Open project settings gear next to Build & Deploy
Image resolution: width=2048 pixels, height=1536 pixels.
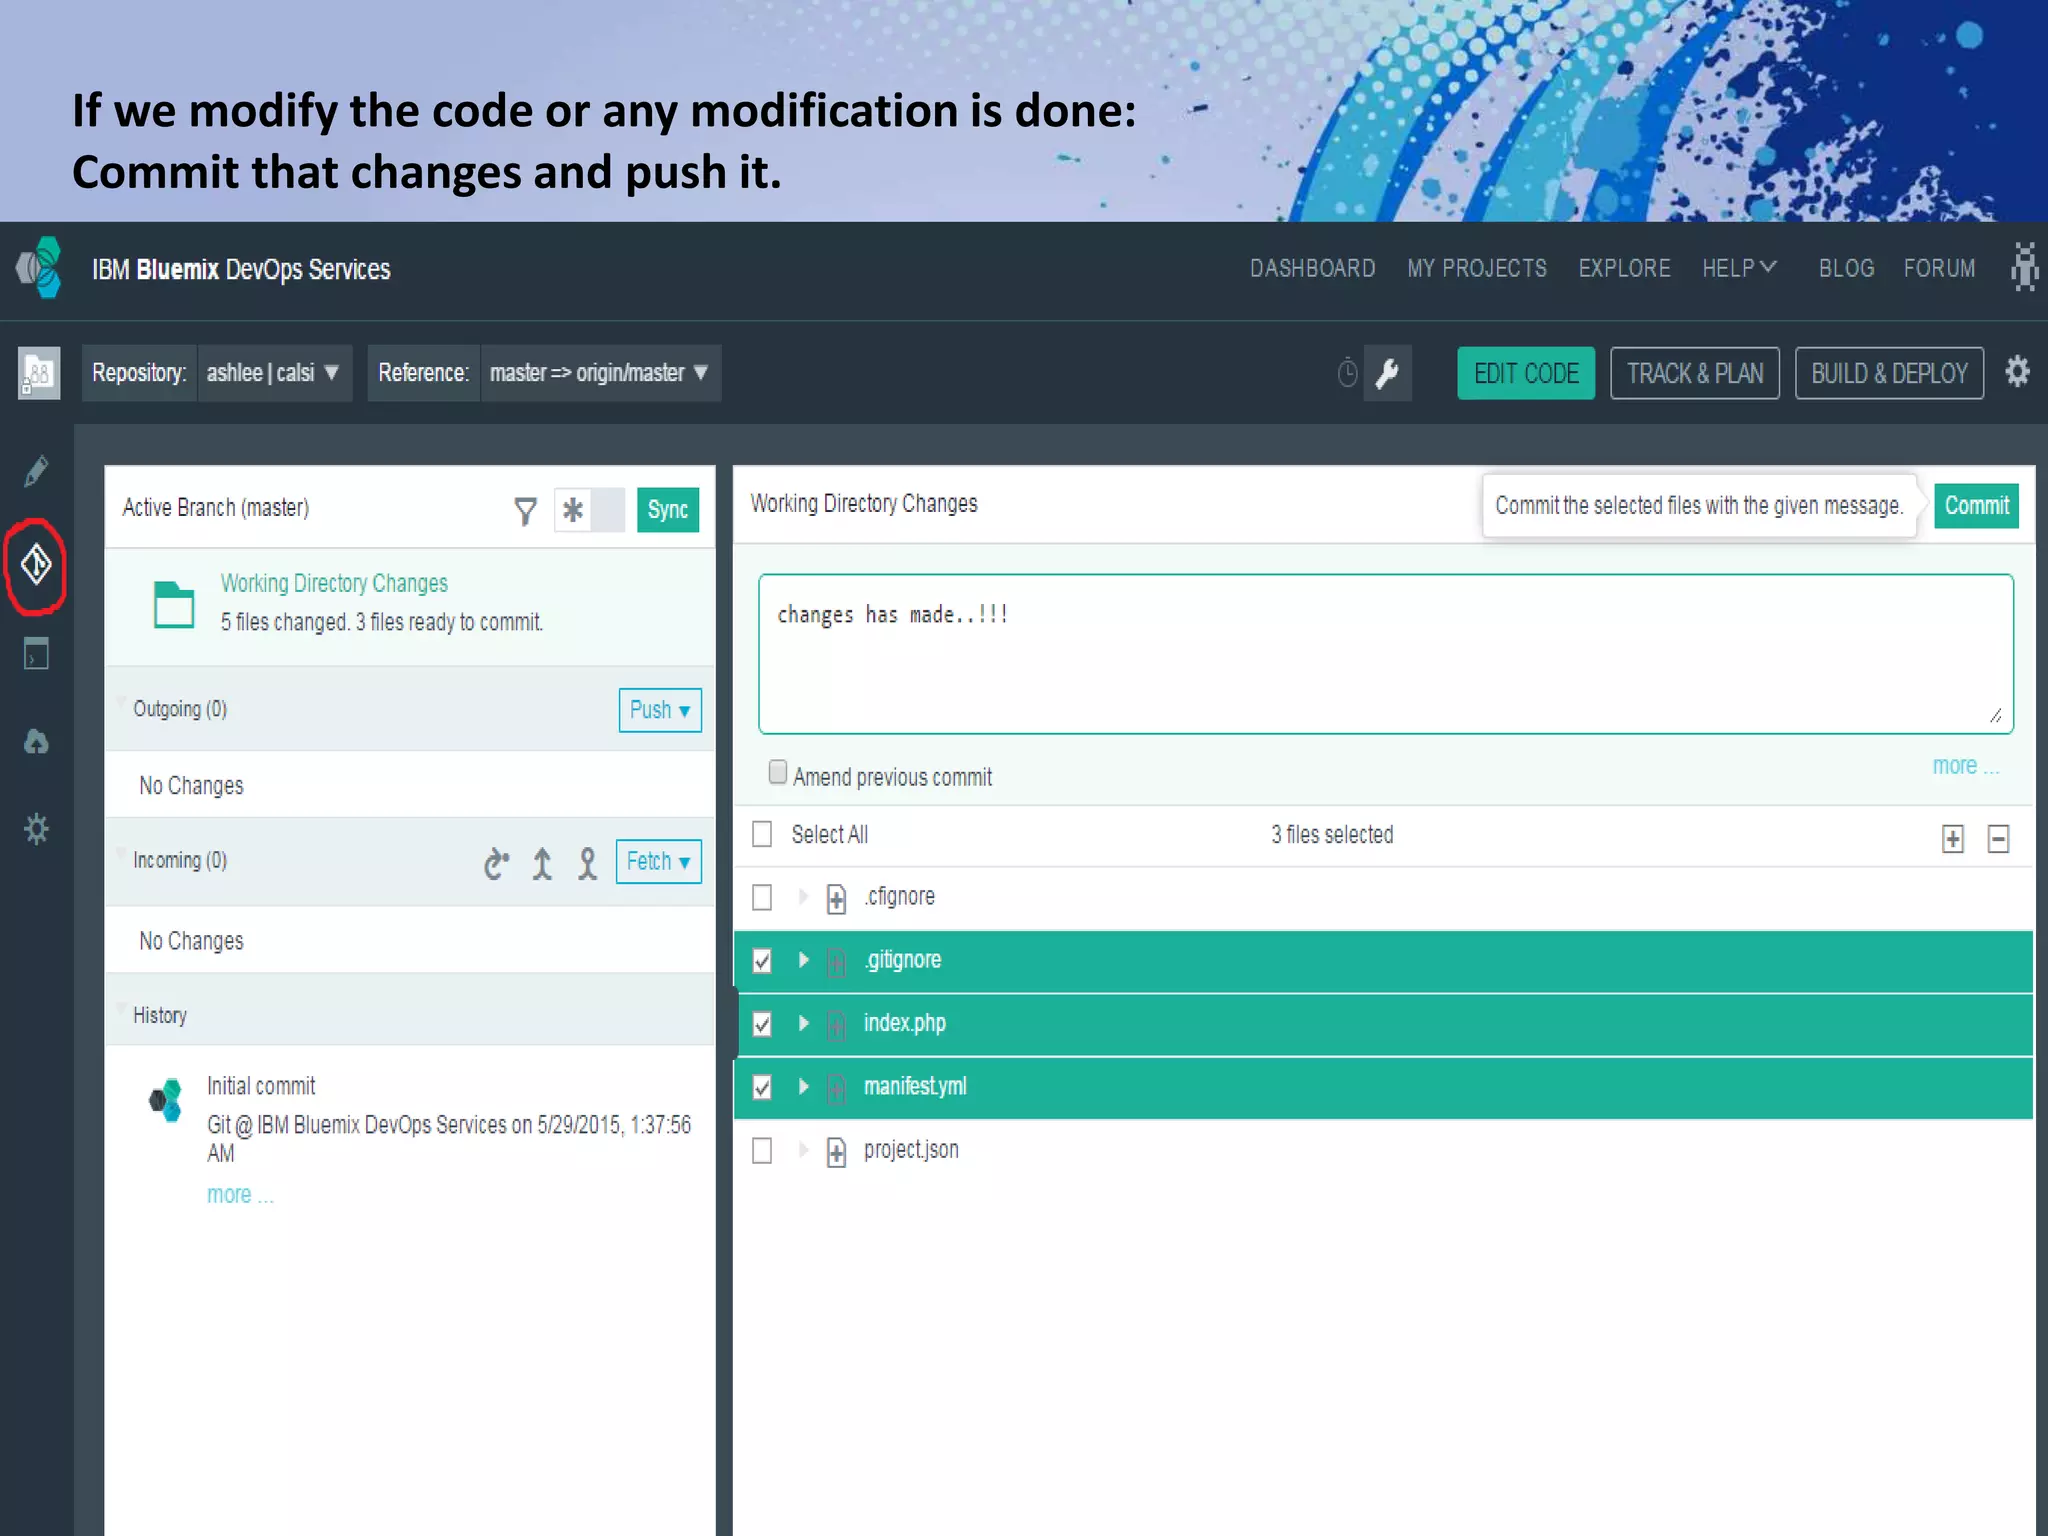click(2017, 372)
